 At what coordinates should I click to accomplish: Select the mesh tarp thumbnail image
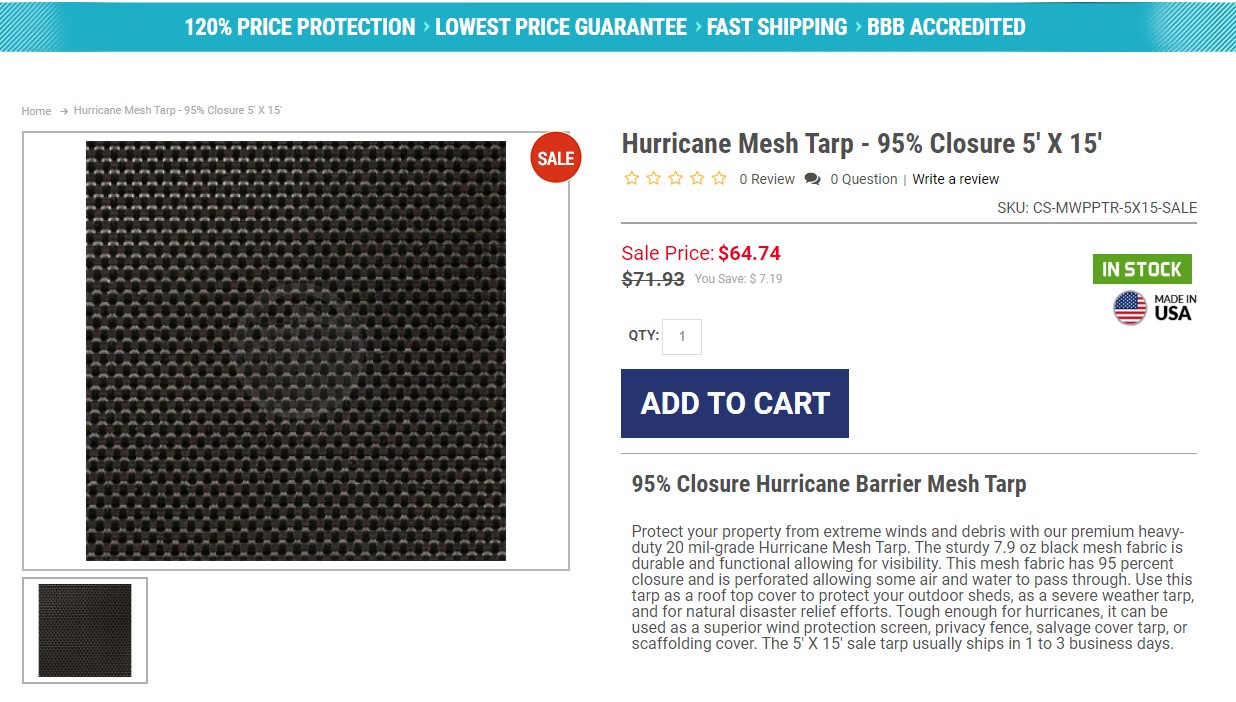click(x=85, y=631)
